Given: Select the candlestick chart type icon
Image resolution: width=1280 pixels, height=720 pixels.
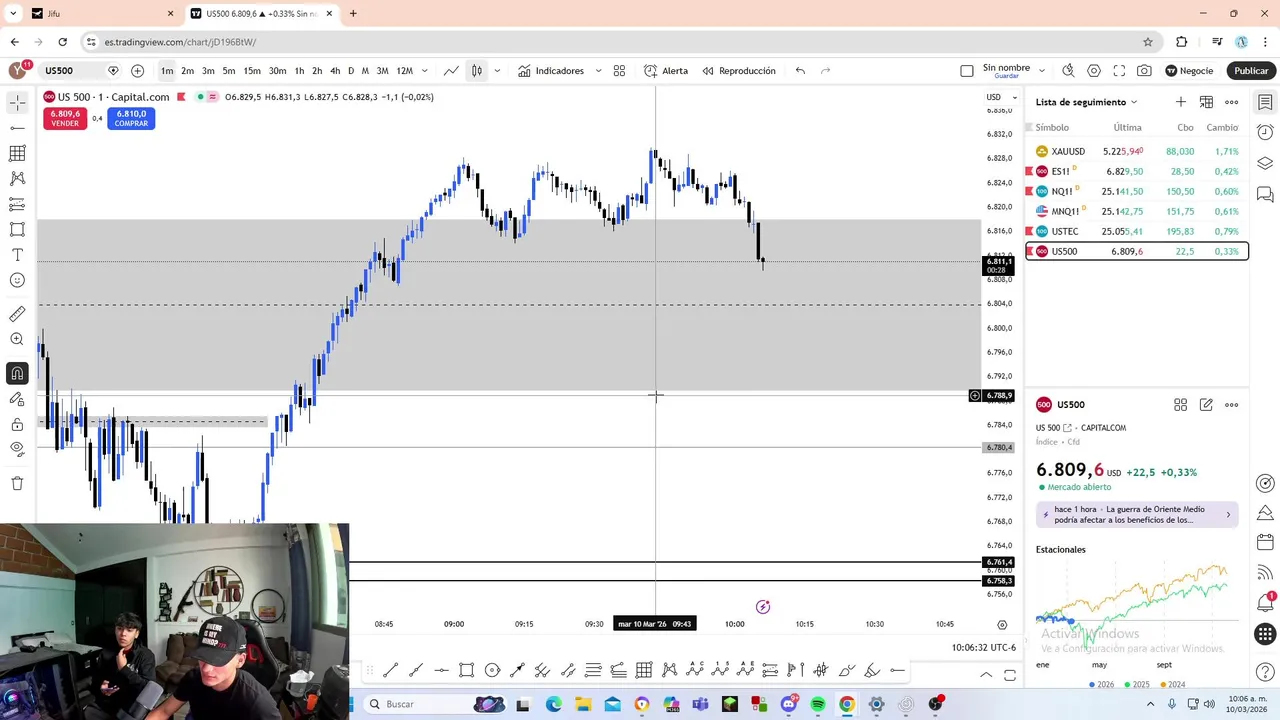Looking at the screenshot, I should point(477,71).
